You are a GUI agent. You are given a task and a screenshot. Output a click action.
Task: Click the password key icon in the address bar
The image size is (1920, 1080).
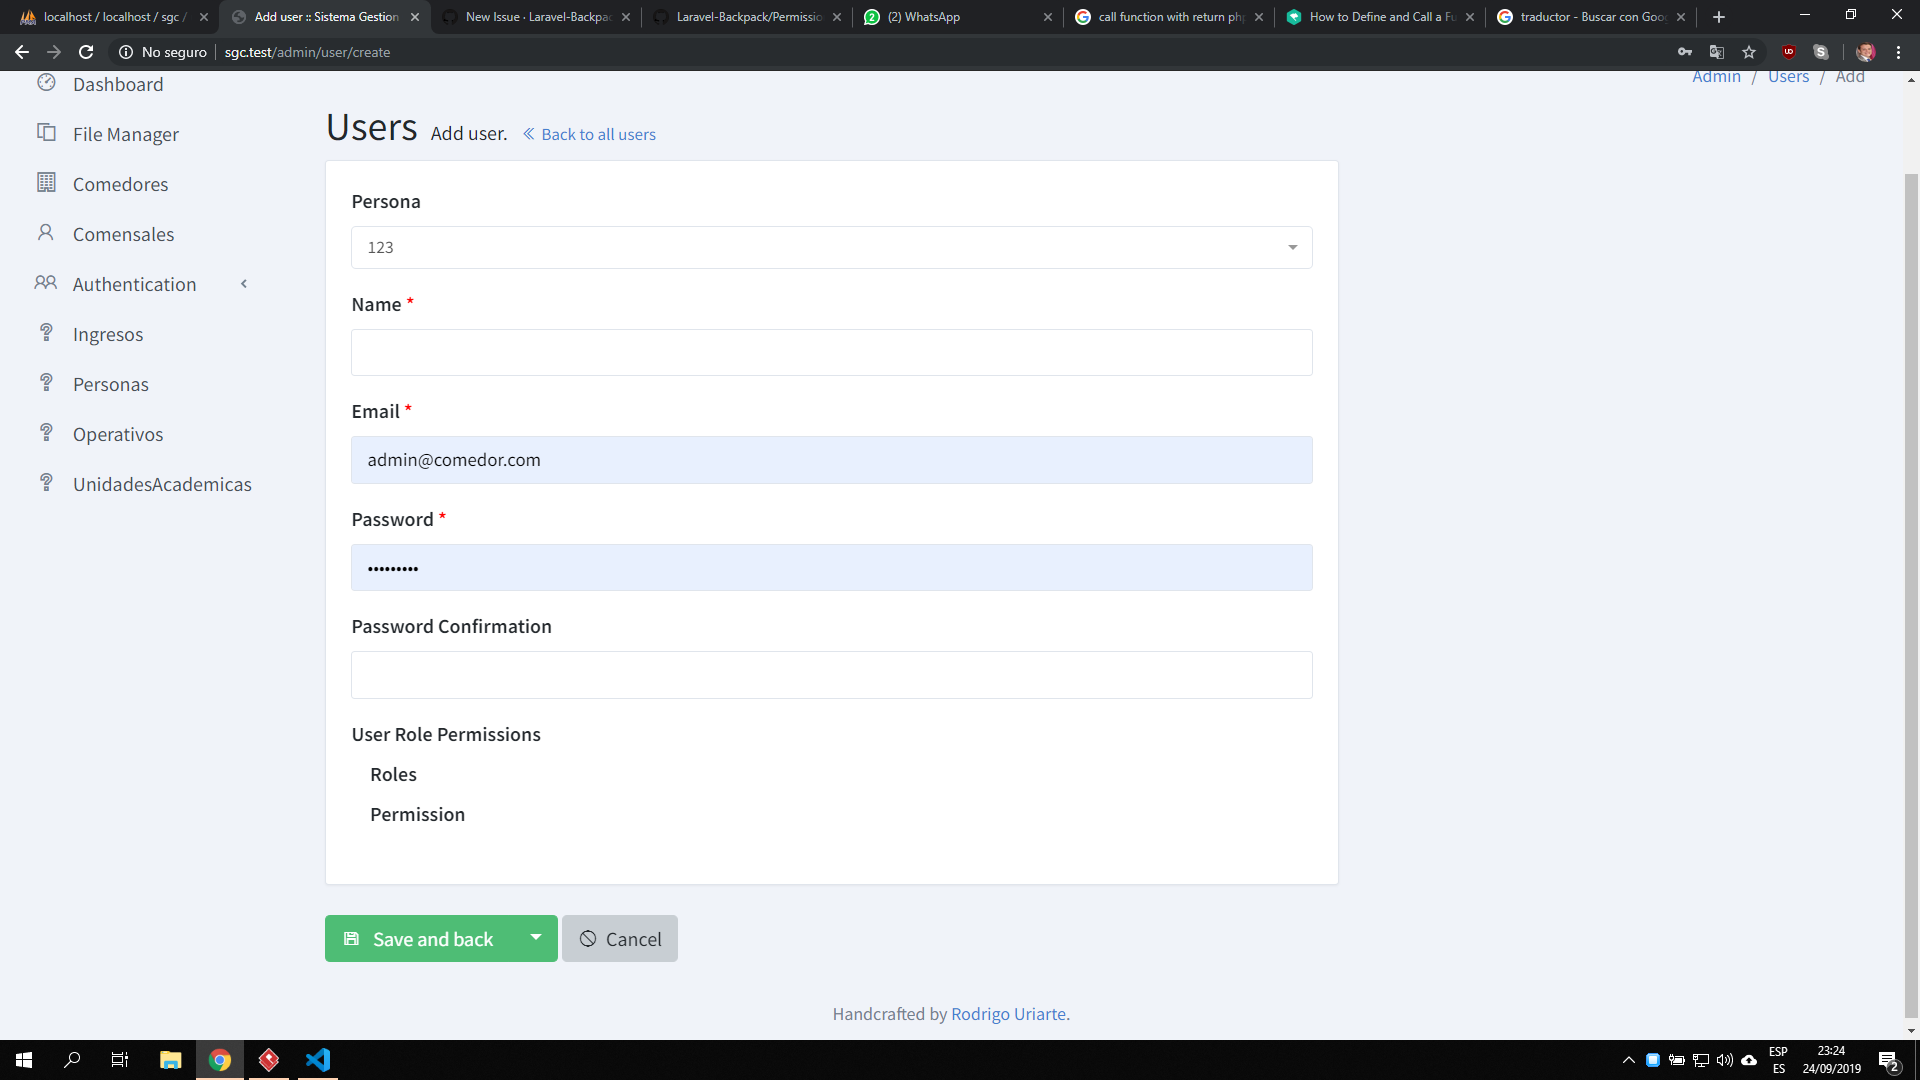(x=1685, y=52)
